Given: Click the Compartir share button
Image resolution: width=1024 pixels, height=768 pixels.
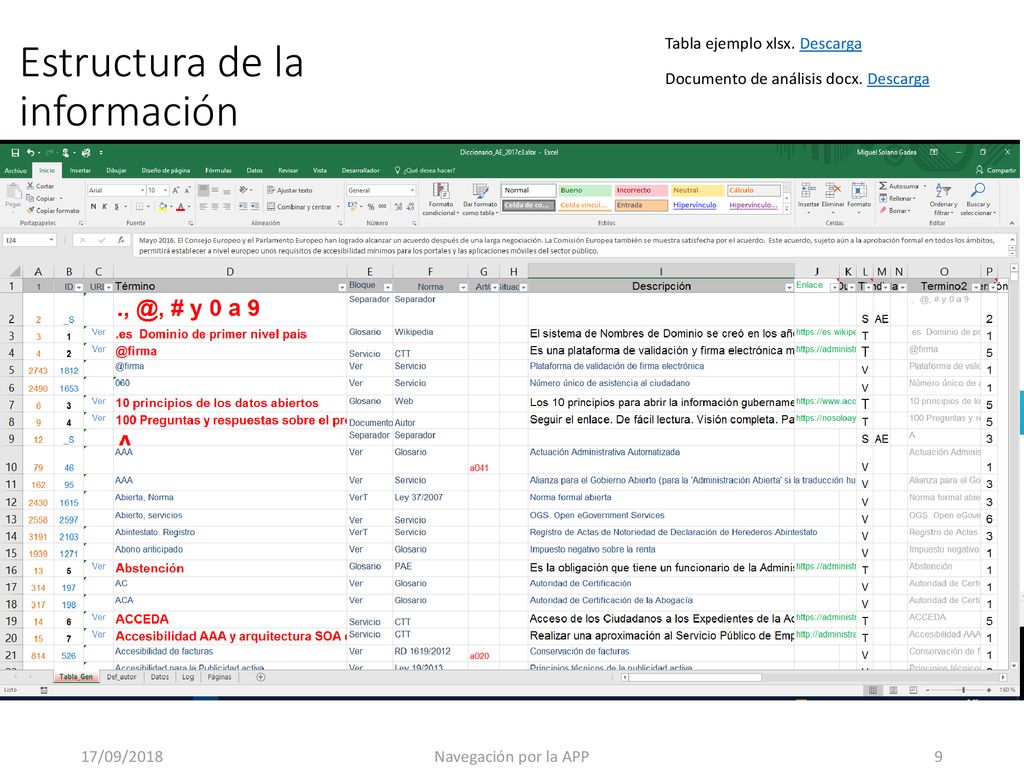Looking at the screenshot, I should 996,170.
